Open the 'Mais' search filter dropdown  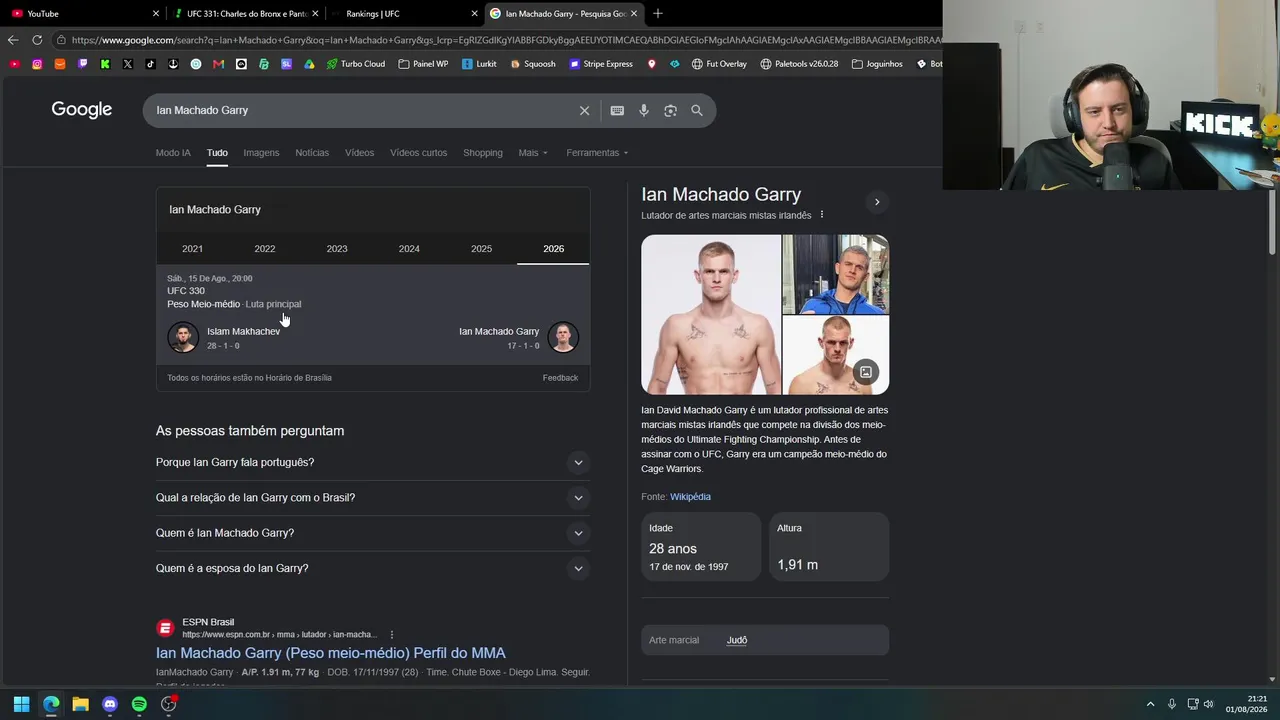pyautogui.click(x=533, y=153)
